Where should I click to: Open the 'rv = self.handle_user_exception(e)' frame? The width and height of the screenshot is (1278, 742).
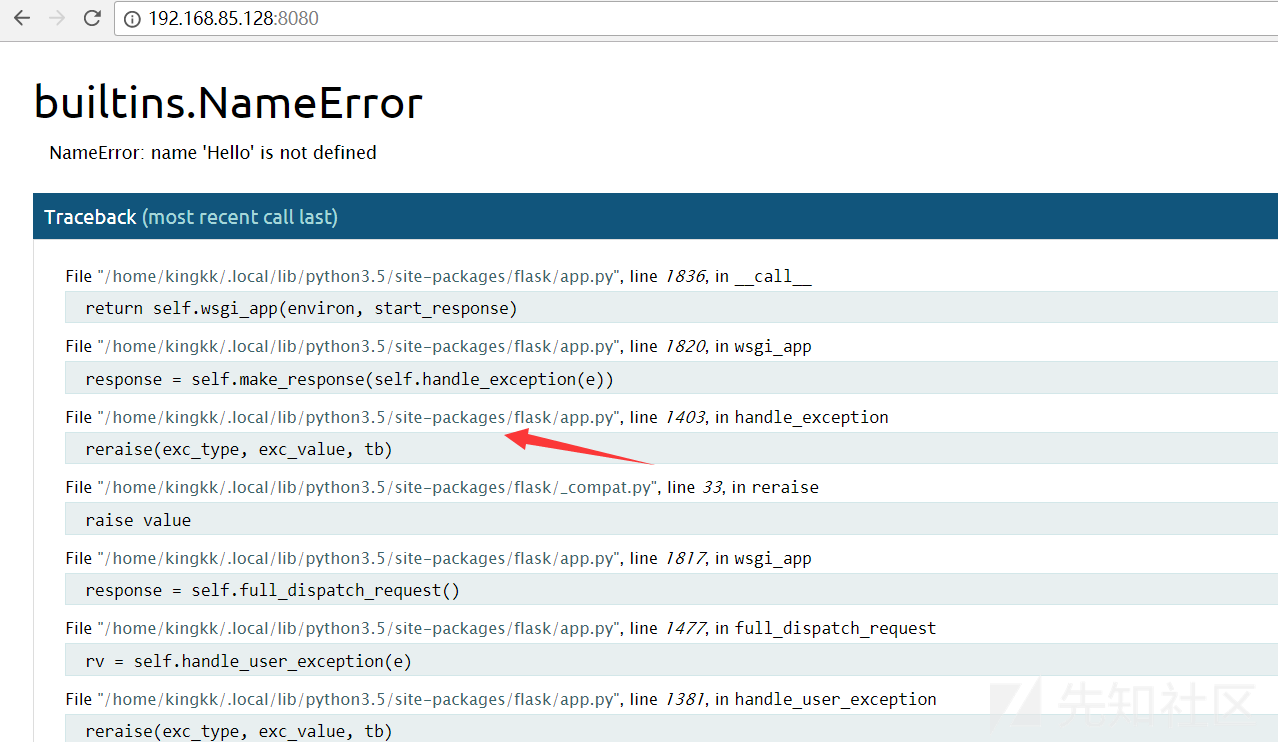coord(248,661)
